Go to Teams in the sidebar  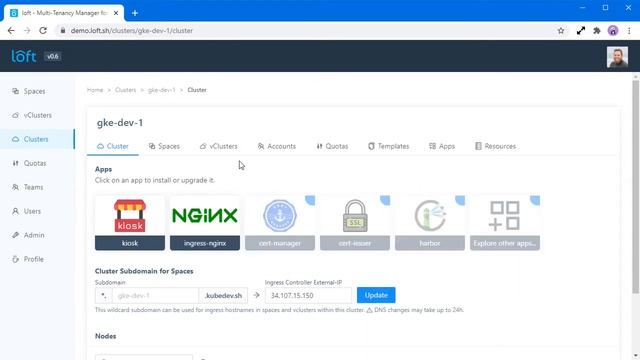(33, 187)
